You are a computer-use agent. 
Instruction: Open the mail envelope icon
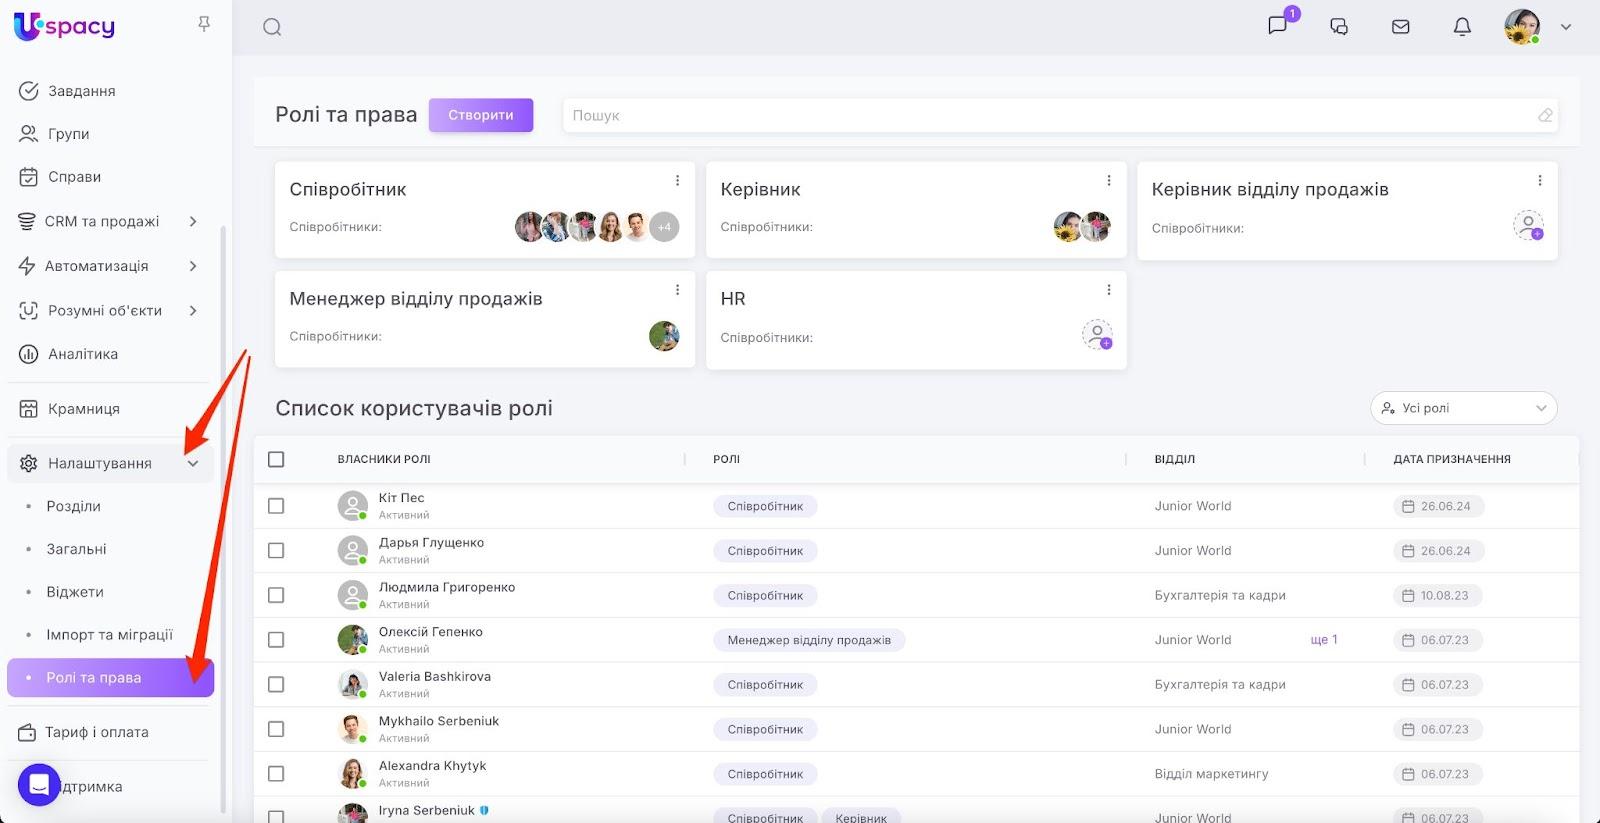[x=1400, y=27]
